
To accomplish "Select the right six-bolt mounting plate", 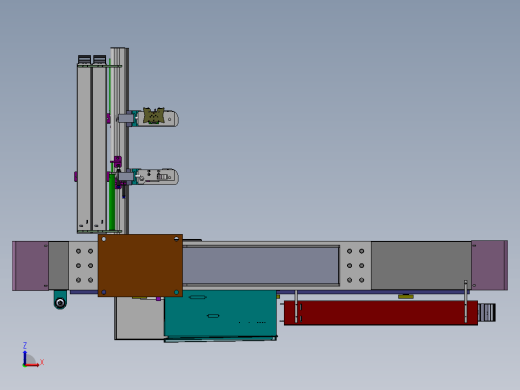I will (x=355, y=266).
